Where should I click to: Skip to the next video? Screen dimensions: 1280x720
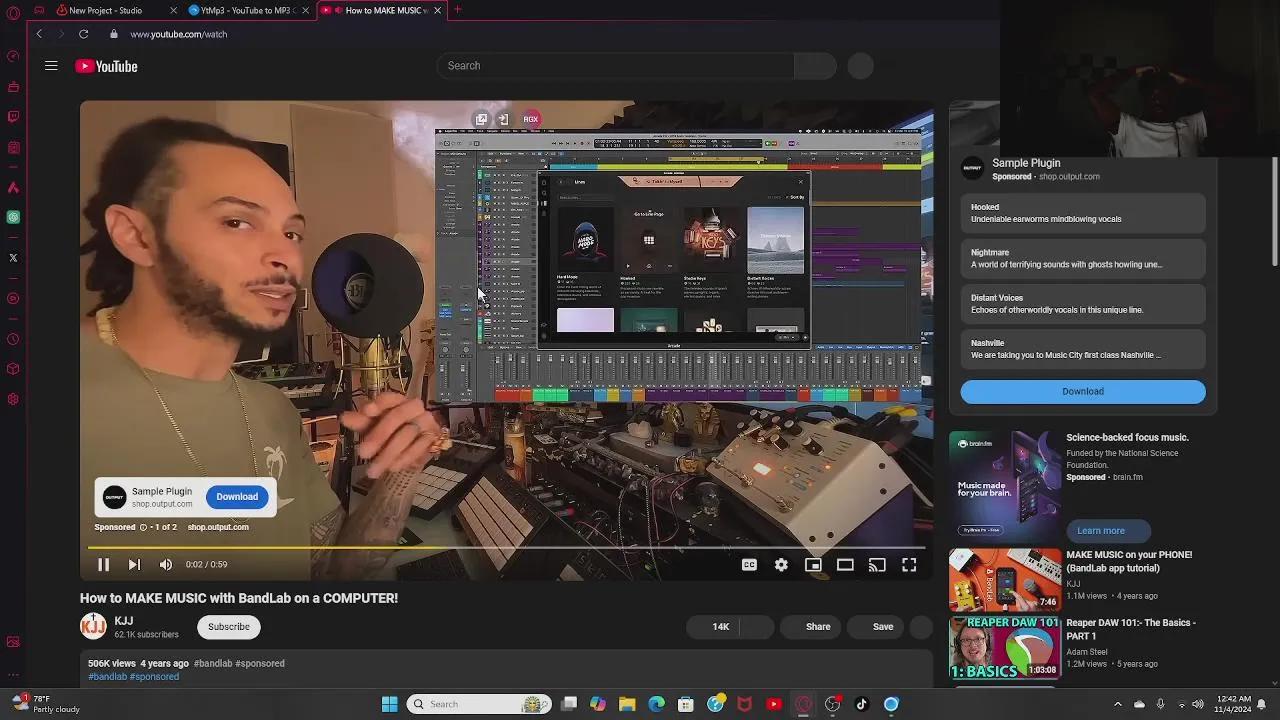pyautogui.click(x=134, y=565)
